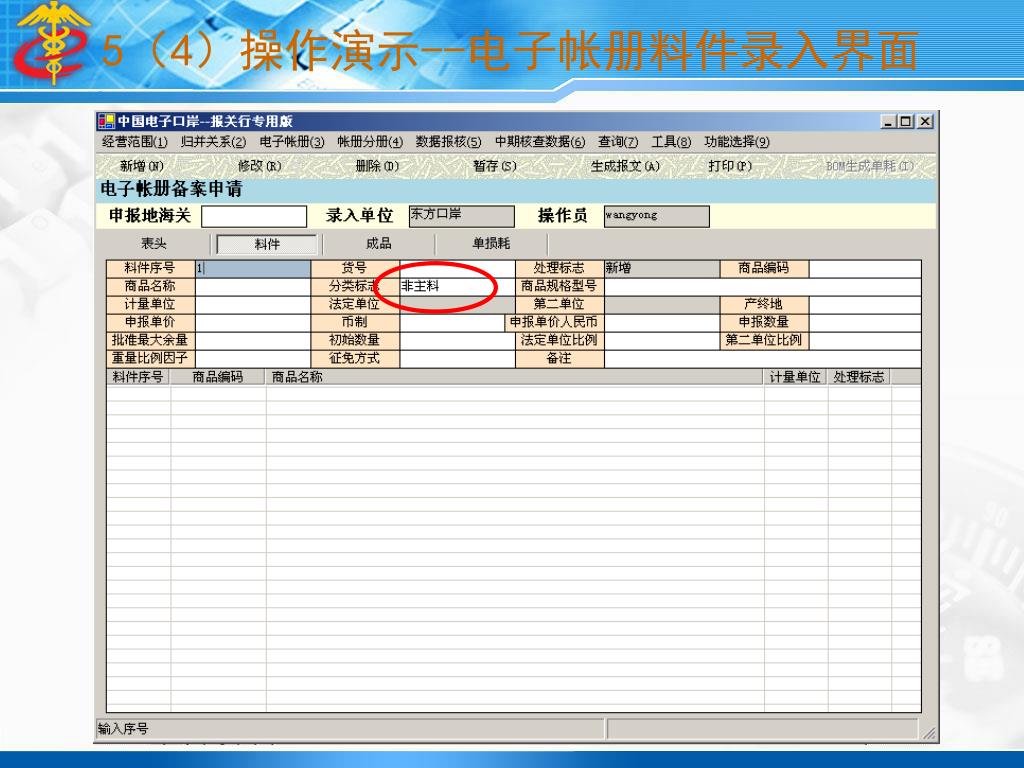Click the 重量比例因子 input field
The width and height of the screenshot is (1024, 768).
[x=253, y=359]
